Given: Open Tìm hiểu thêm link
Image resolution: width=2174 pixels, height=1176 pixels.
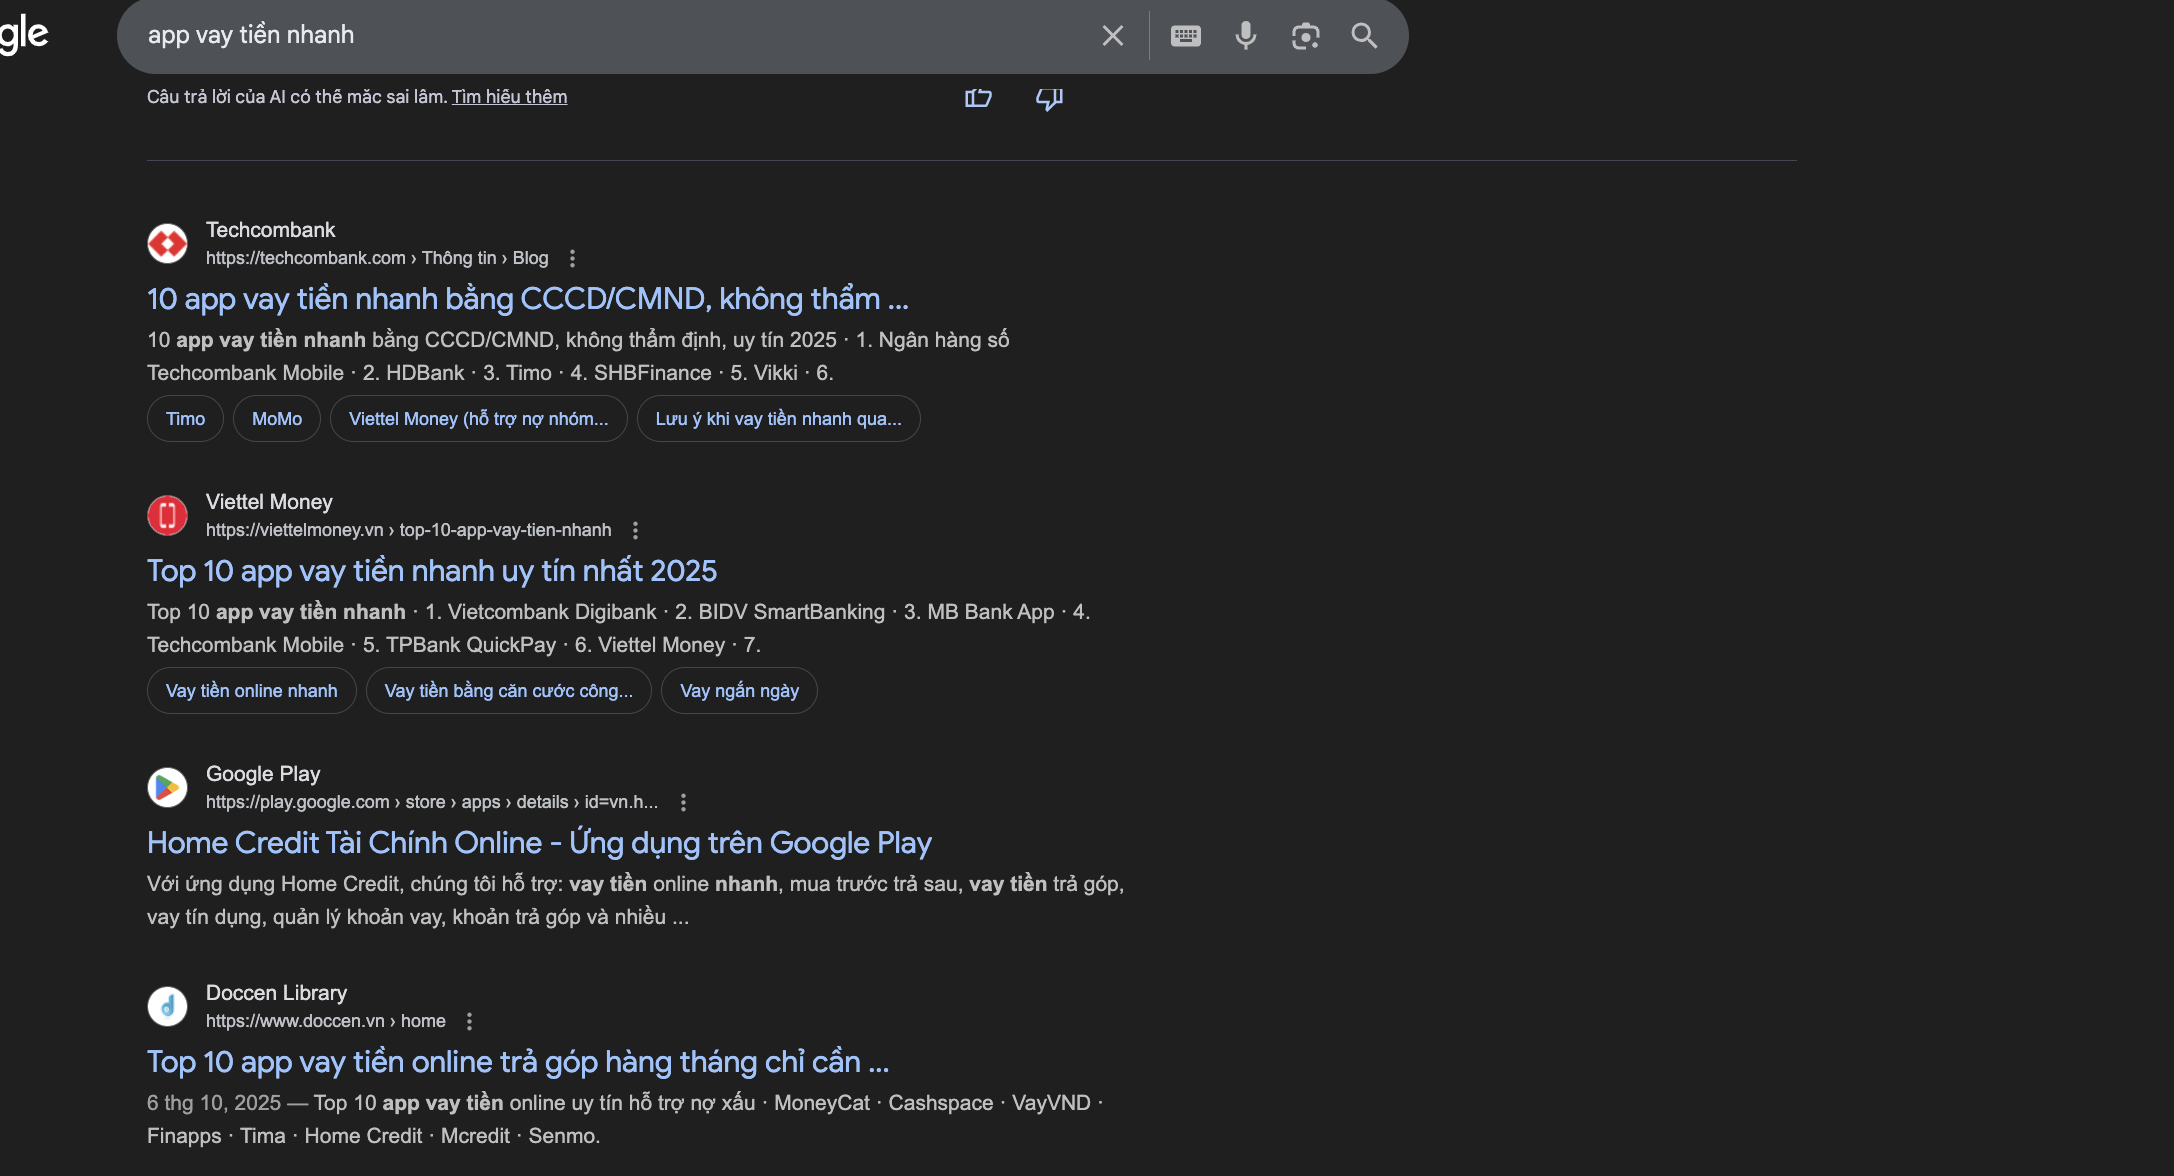Looking at the screenshot, I should [x=509, y=97].
